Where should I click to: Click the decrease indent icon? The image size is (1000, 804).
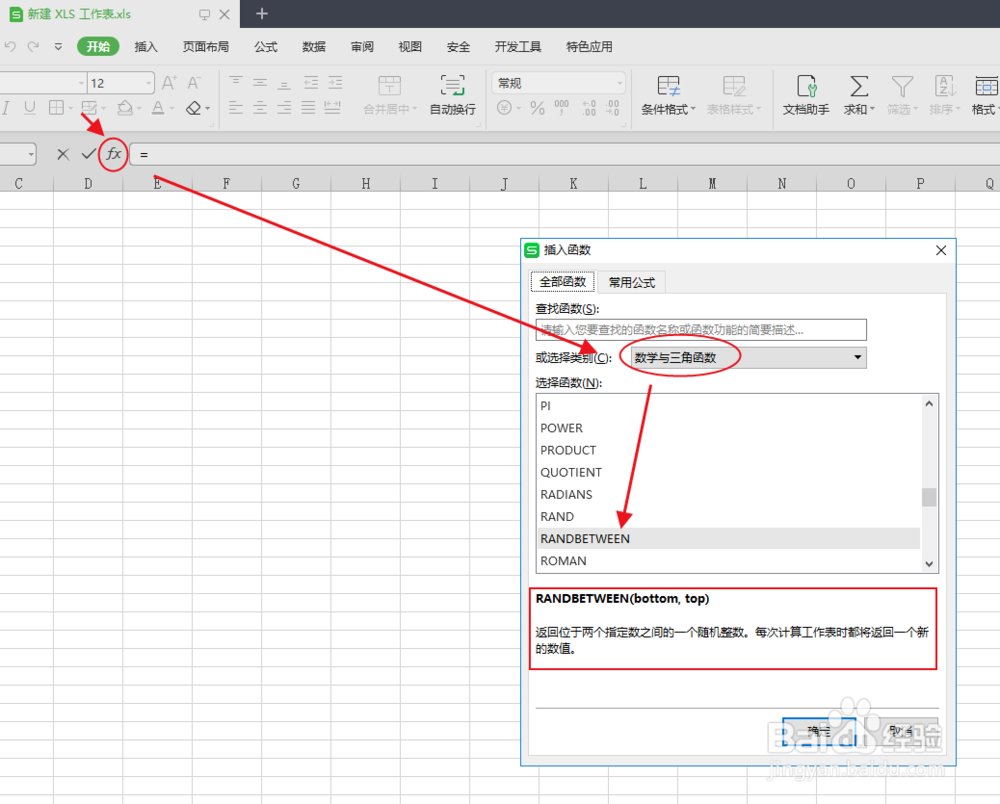pyautogui.click(x=311, y=83)
